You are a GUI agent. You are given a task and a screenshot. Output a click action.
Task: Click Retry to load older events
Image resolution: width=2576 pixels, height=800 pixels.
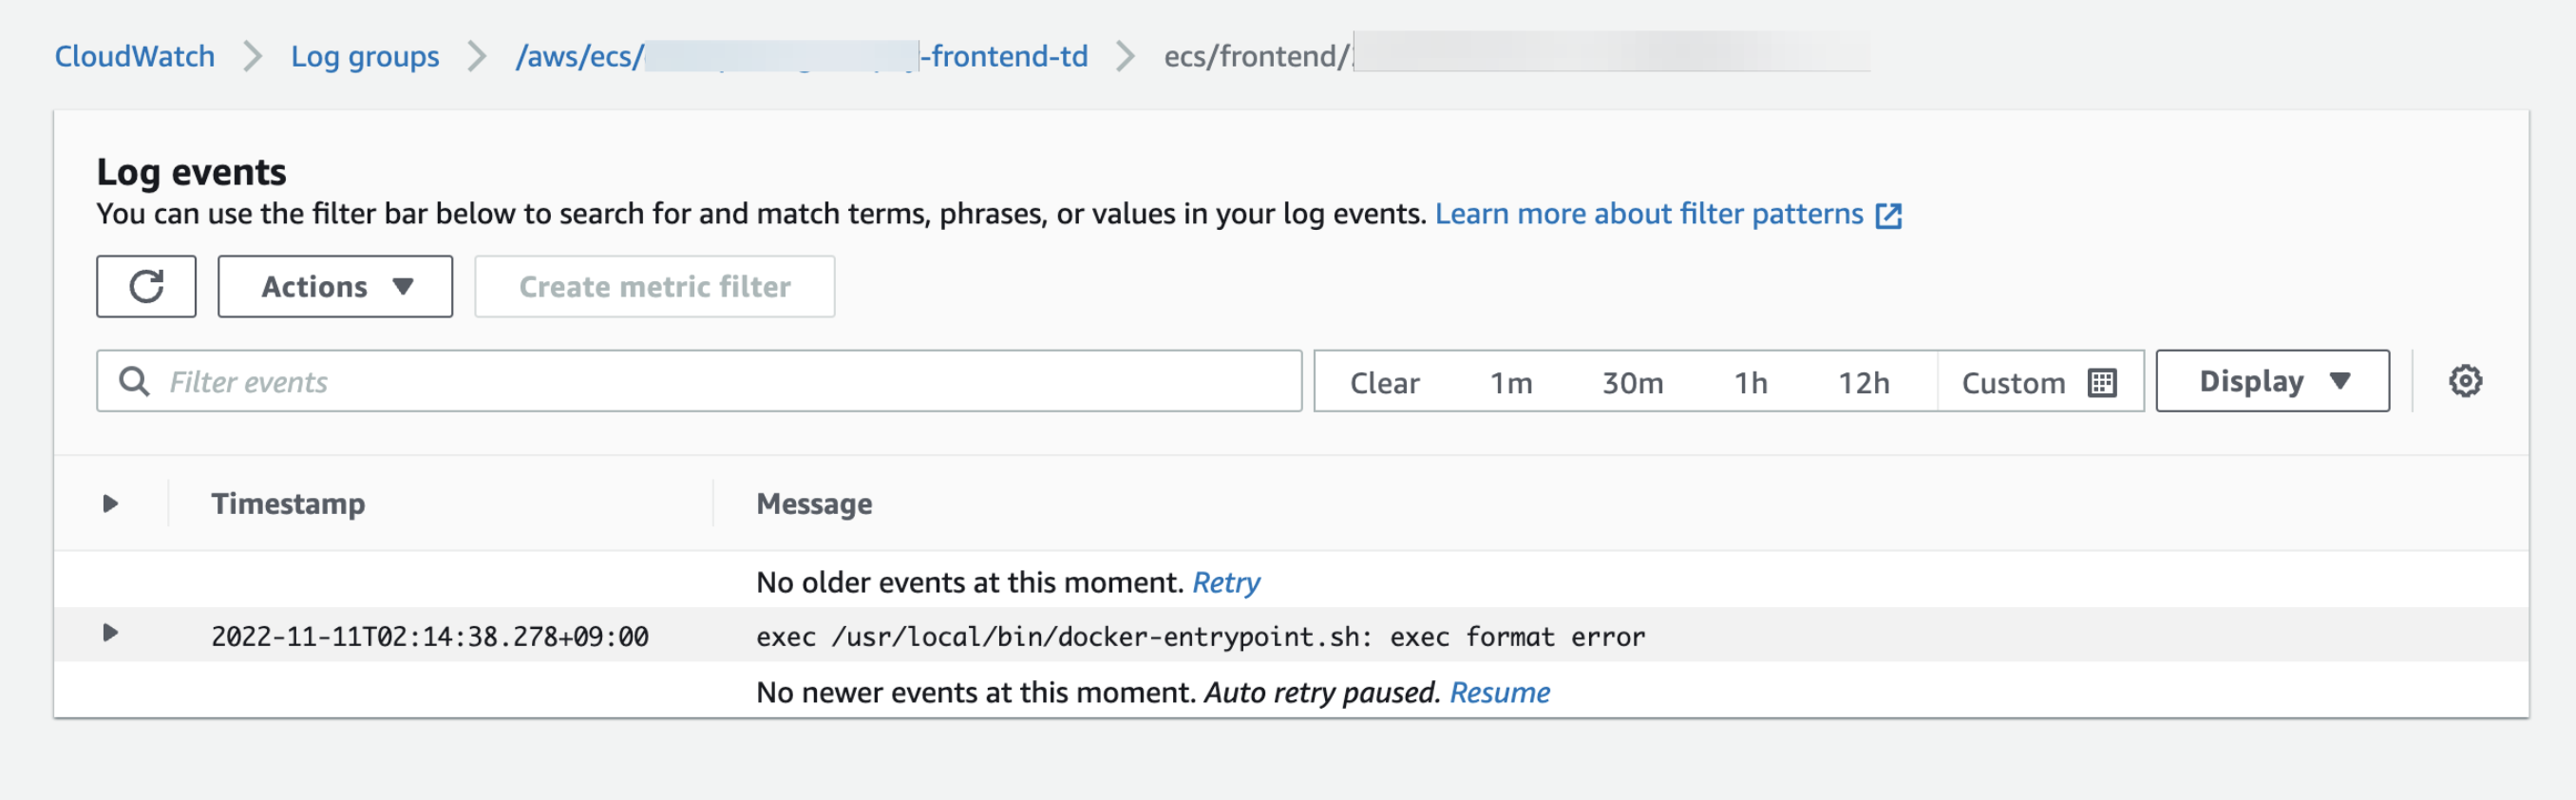(1225, 582)
